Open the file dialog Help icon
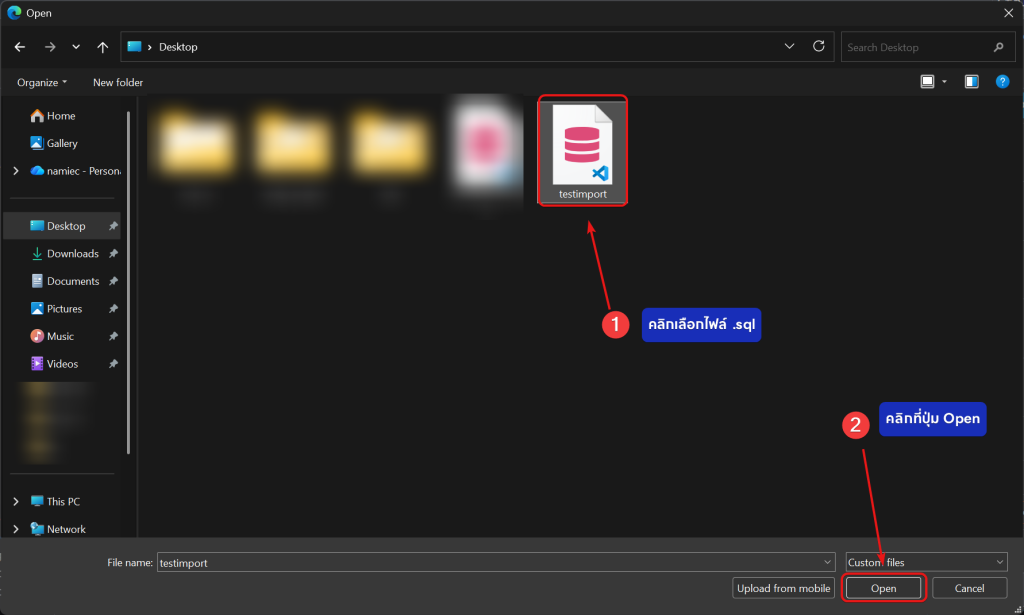 [x=1002, y=81]
